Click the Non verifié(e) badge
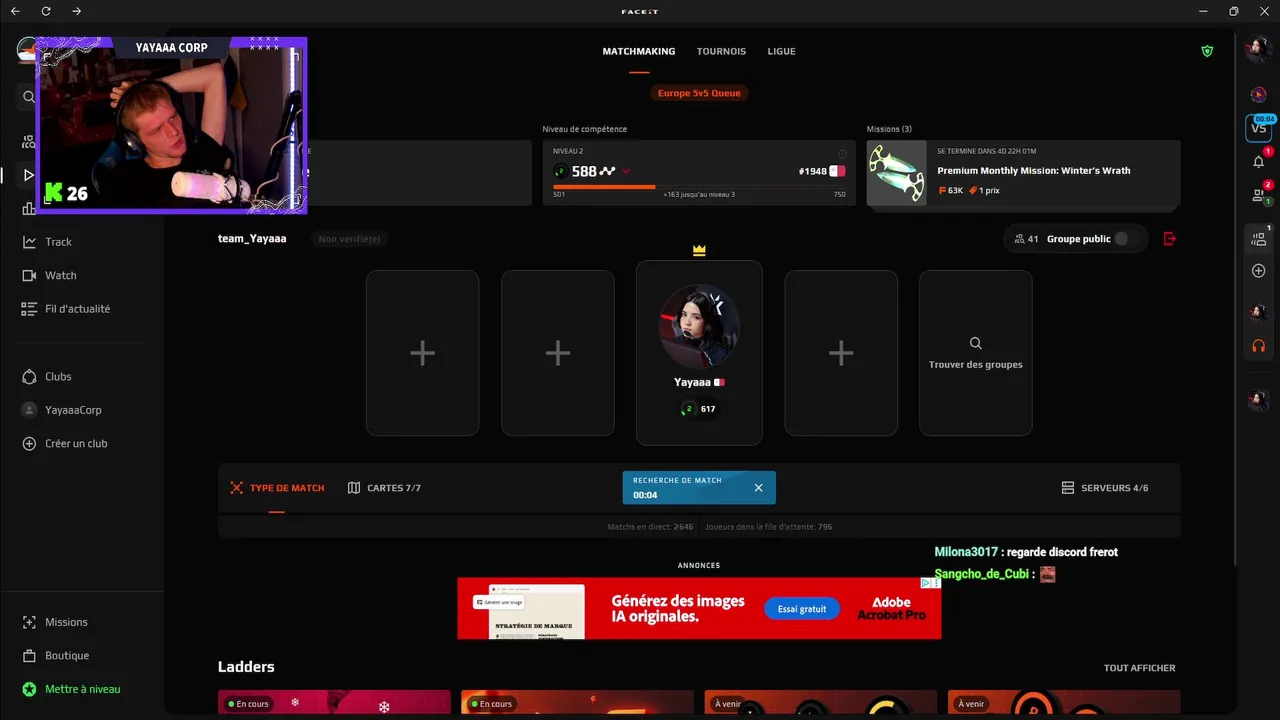Viewport: 1280px width, 720px height. (349, 239)
